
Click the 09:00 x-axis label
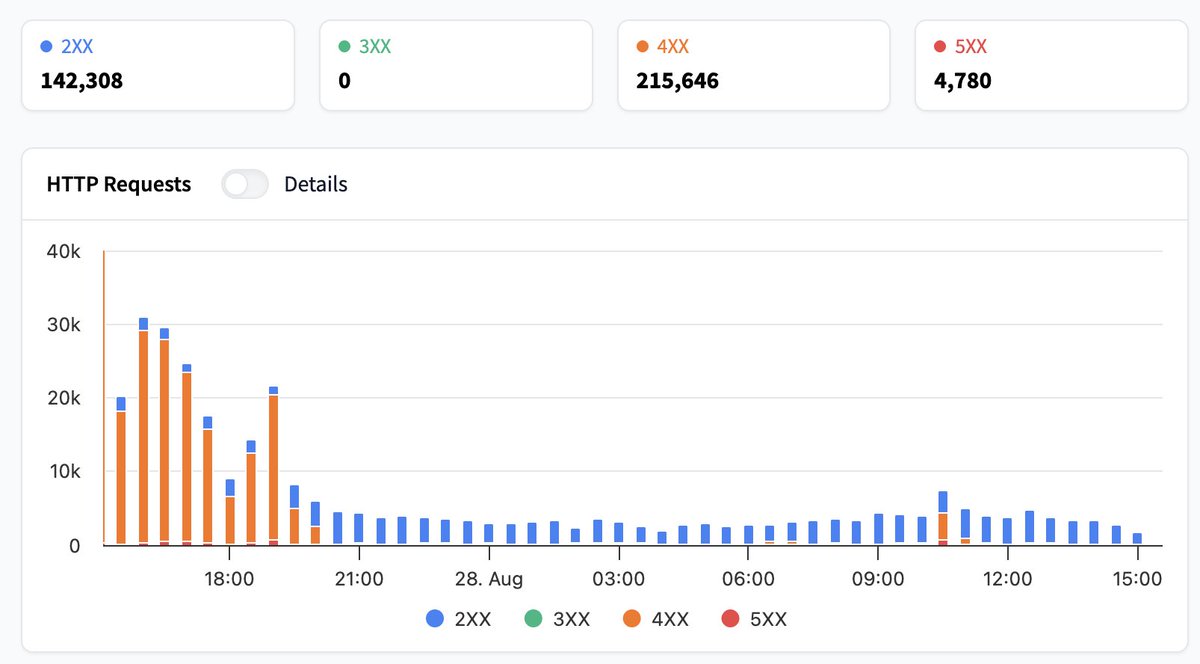(878, 579)
